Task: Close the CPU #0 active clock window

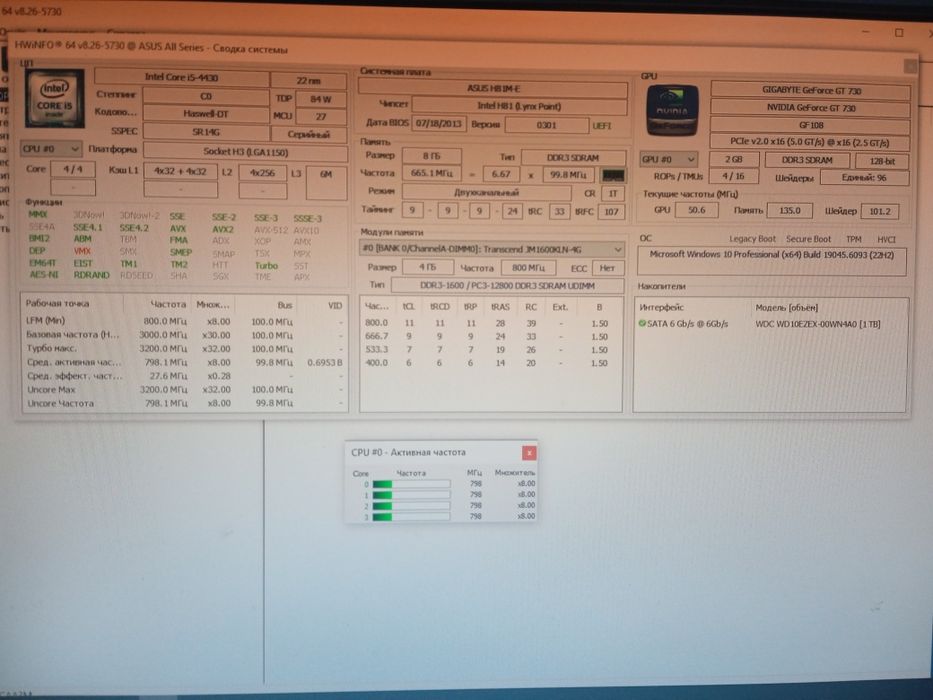Action: 529,453
